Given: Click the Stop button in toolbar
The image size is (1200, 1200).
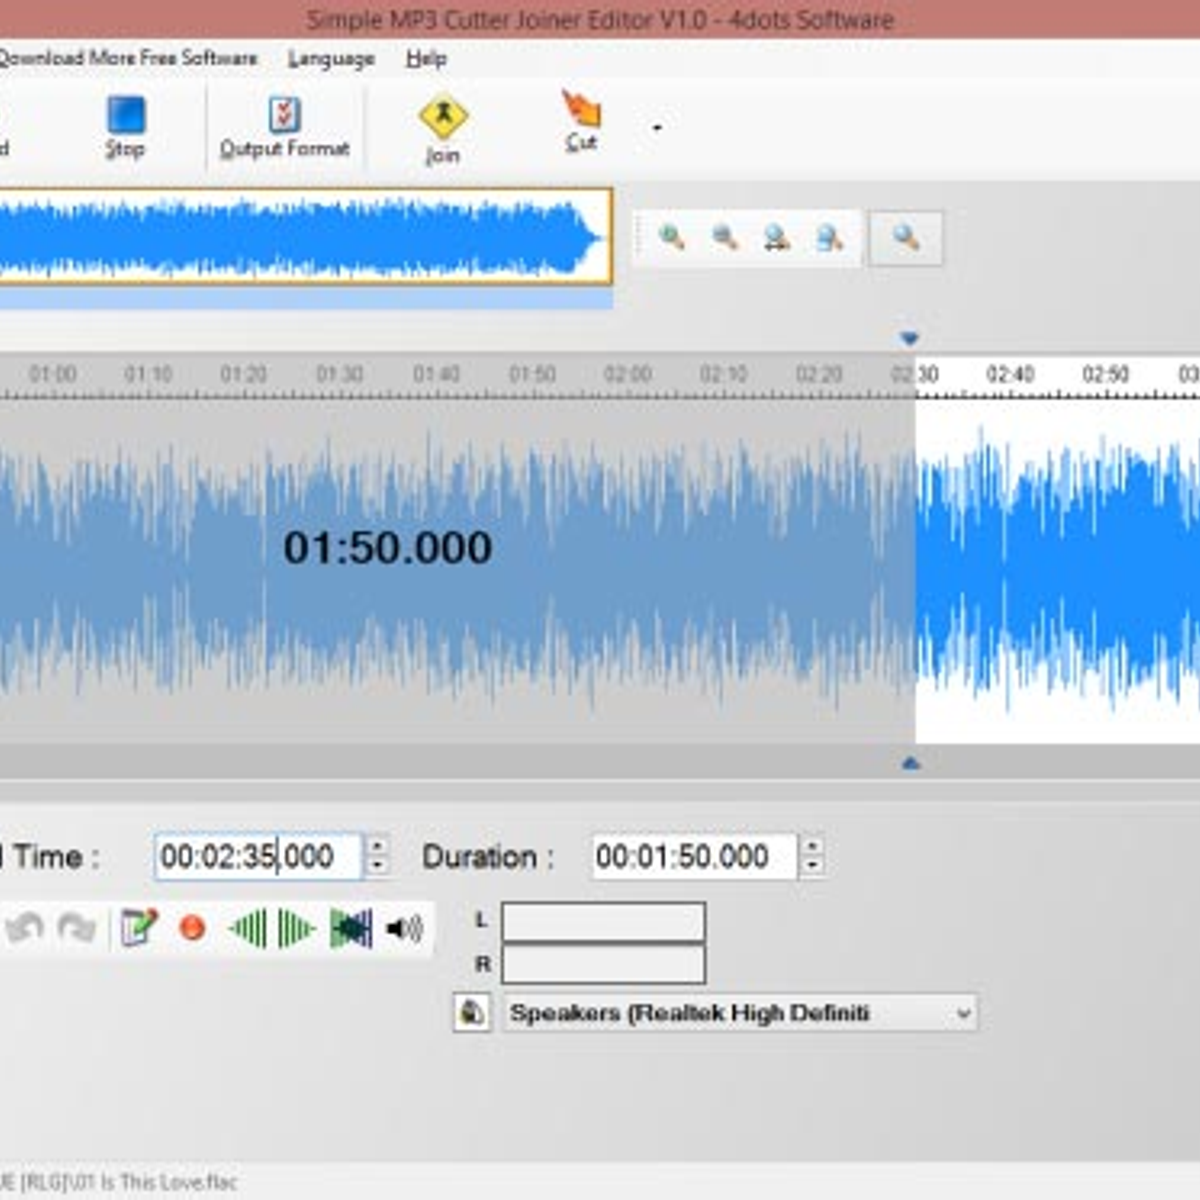Looking at the screenshot, I should click(x=125, y=127).
